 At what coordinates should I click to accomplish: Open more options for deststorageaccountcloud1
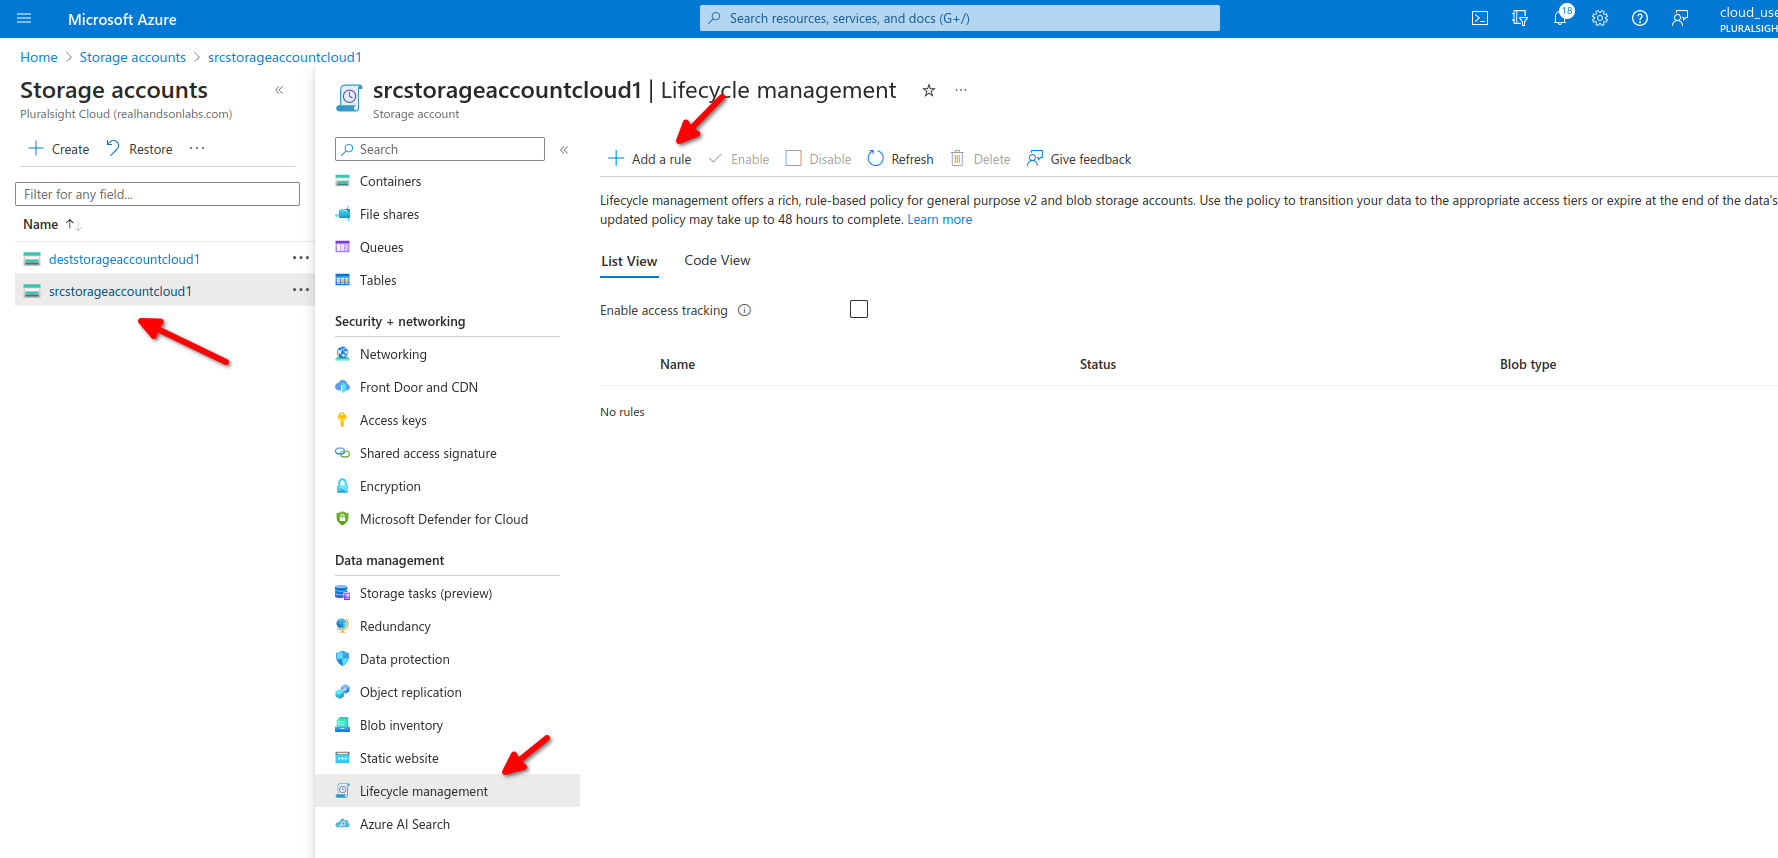coord(300,258)
